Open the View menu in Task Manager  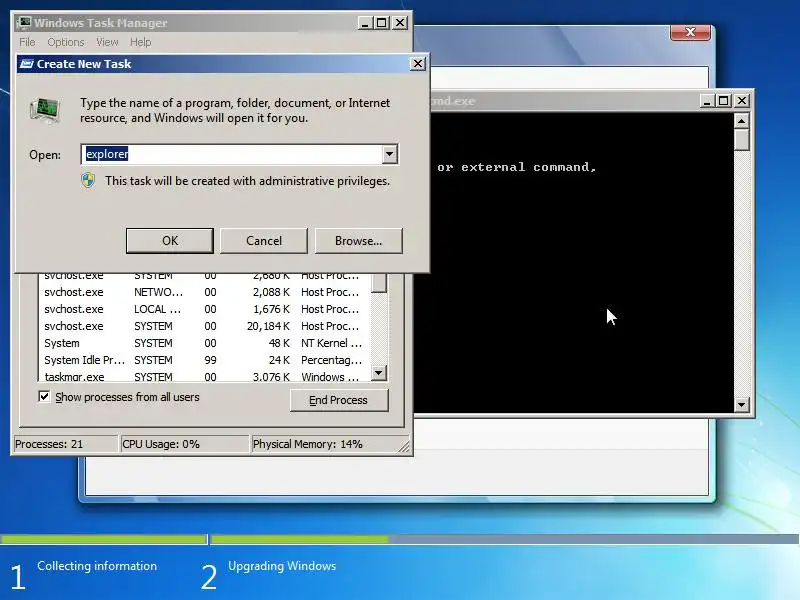(x=107, y=42)
